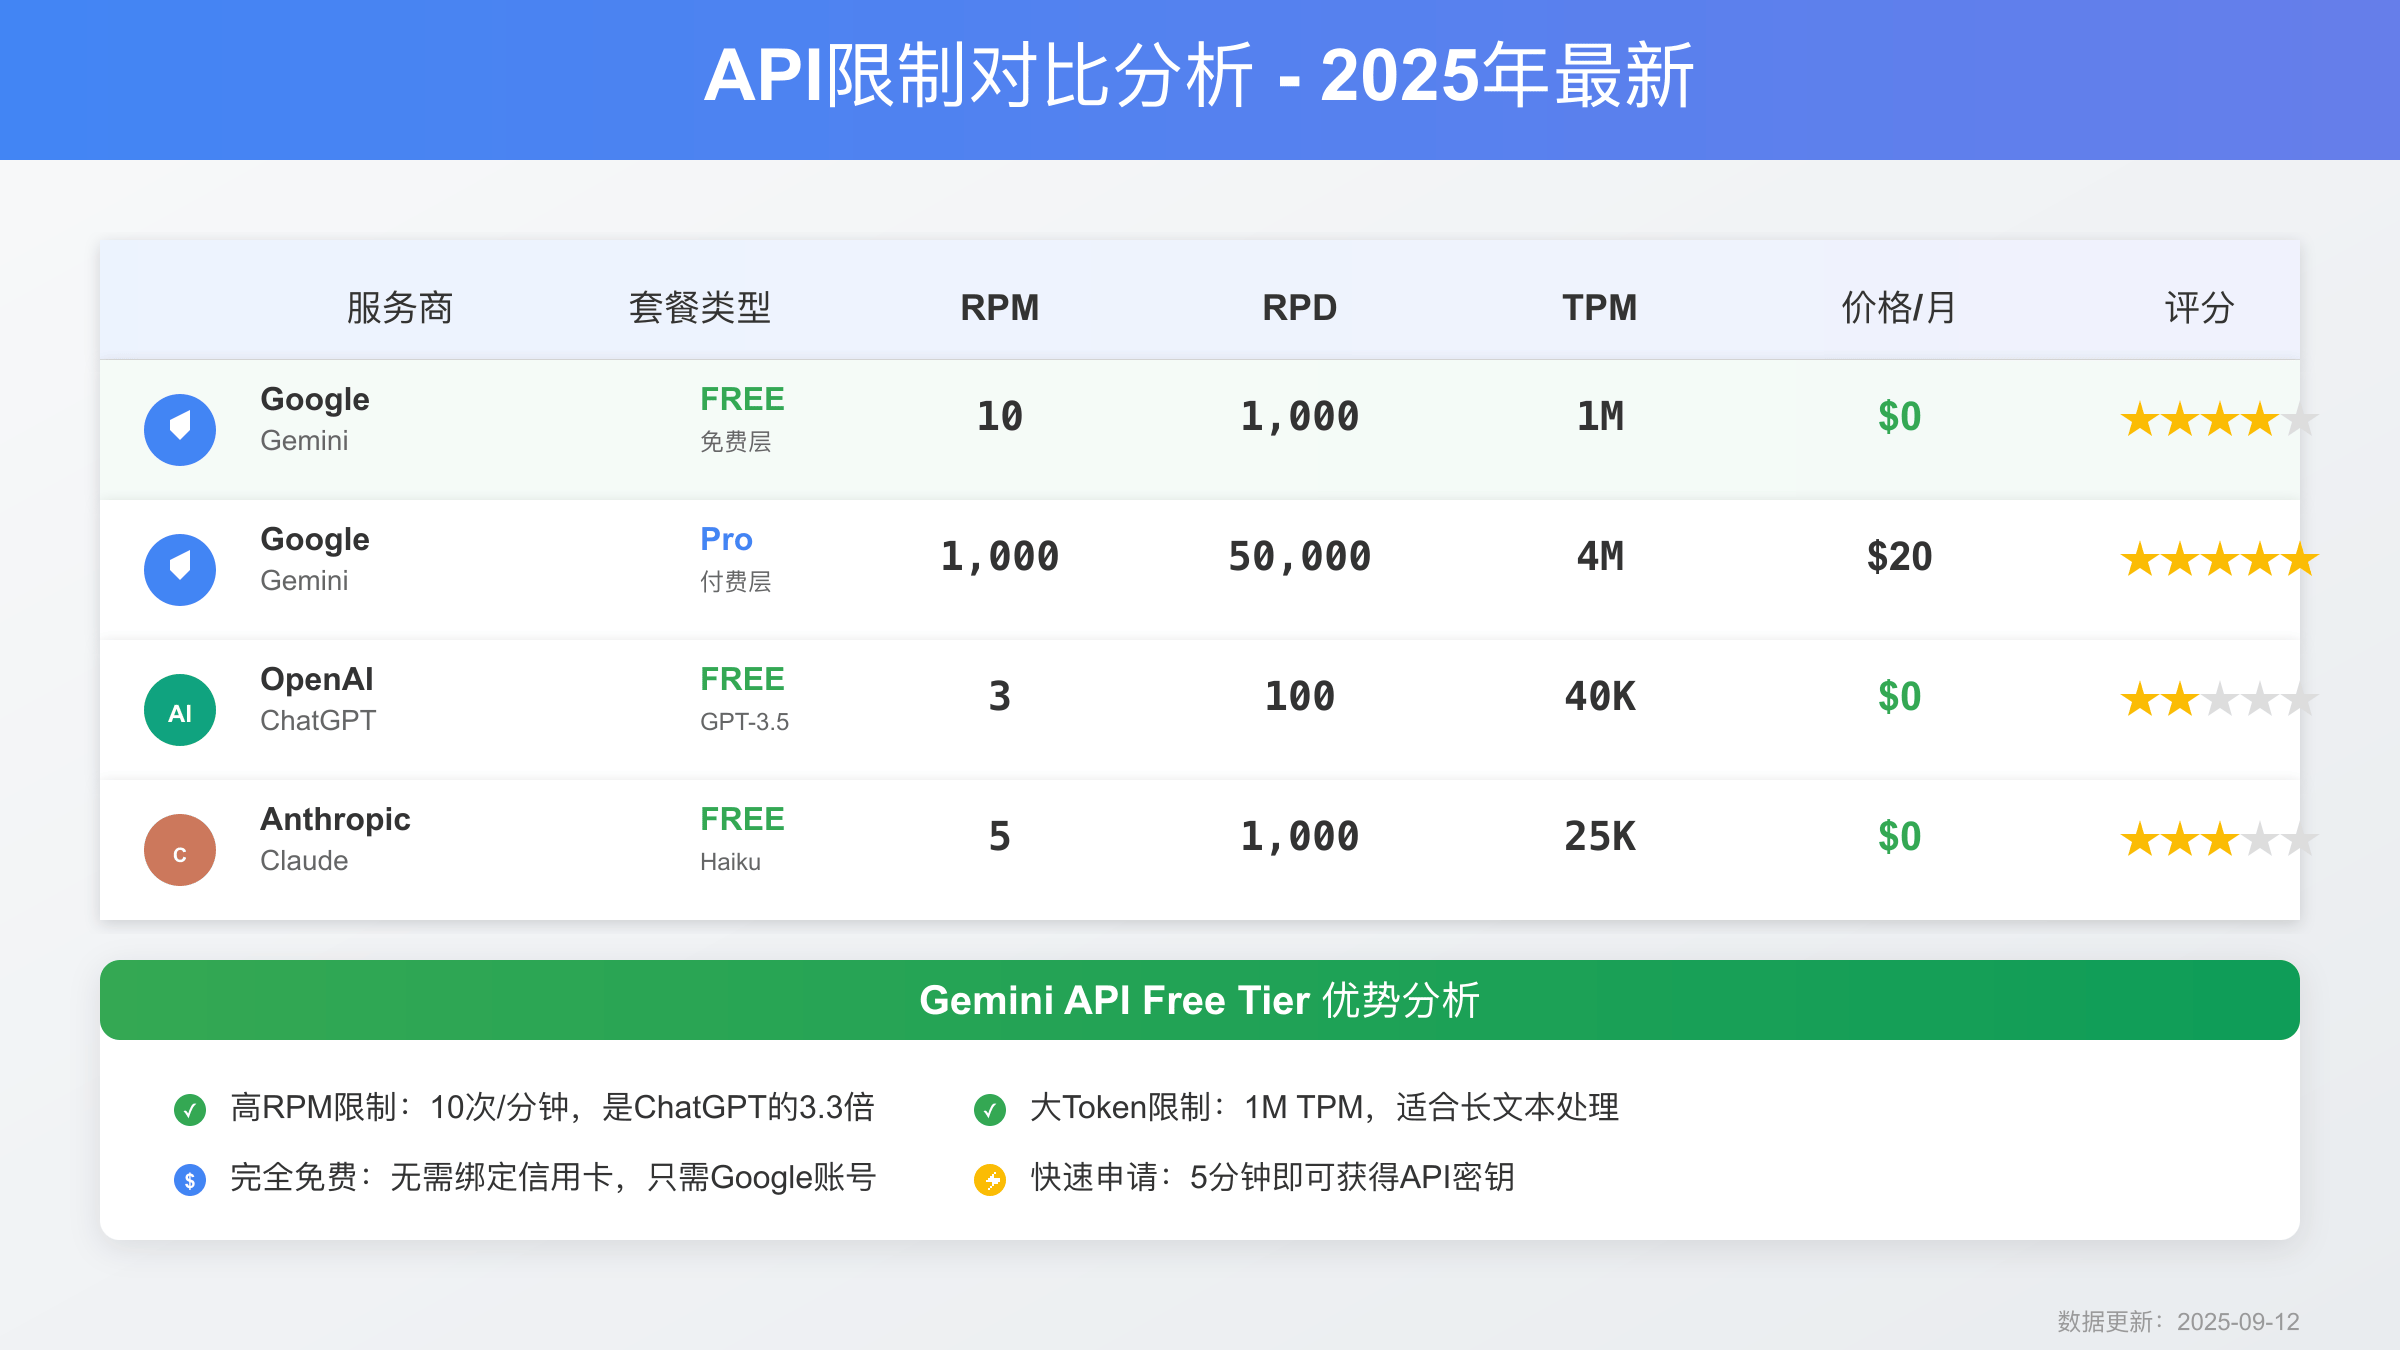Click the RPM value 1,000 for Gemini Pro
2400x1350 pixels.
pyautogui.click(x=1000, y=556)
